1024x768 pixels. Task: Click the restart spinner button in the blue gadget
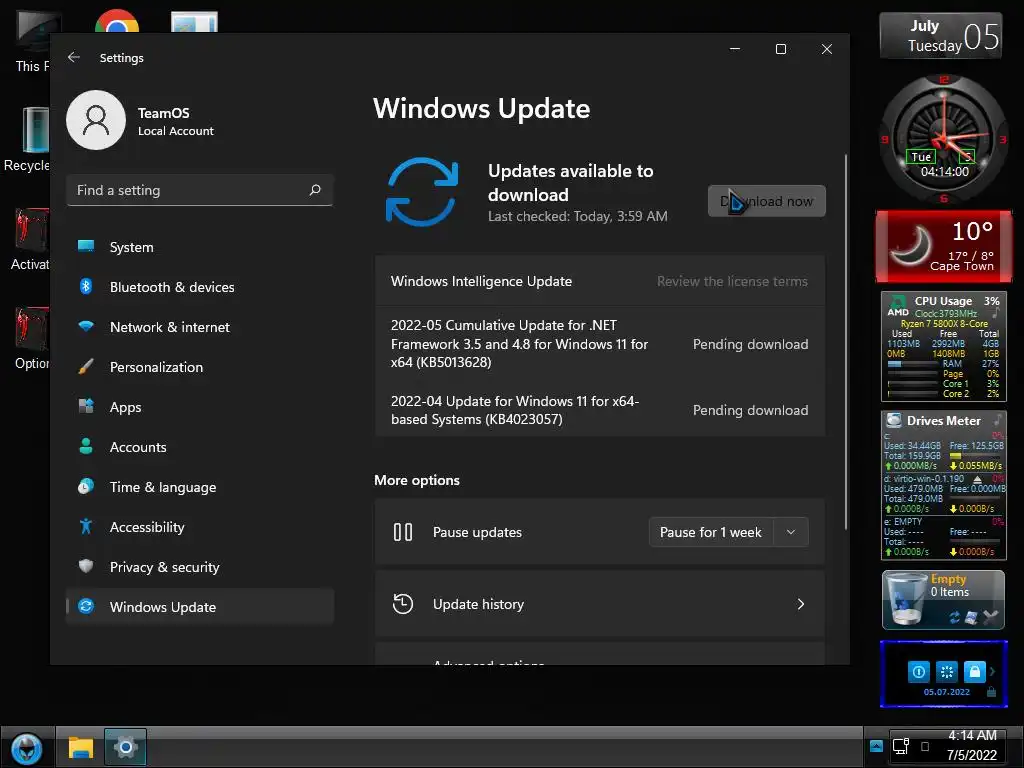(x=946, y=671)
